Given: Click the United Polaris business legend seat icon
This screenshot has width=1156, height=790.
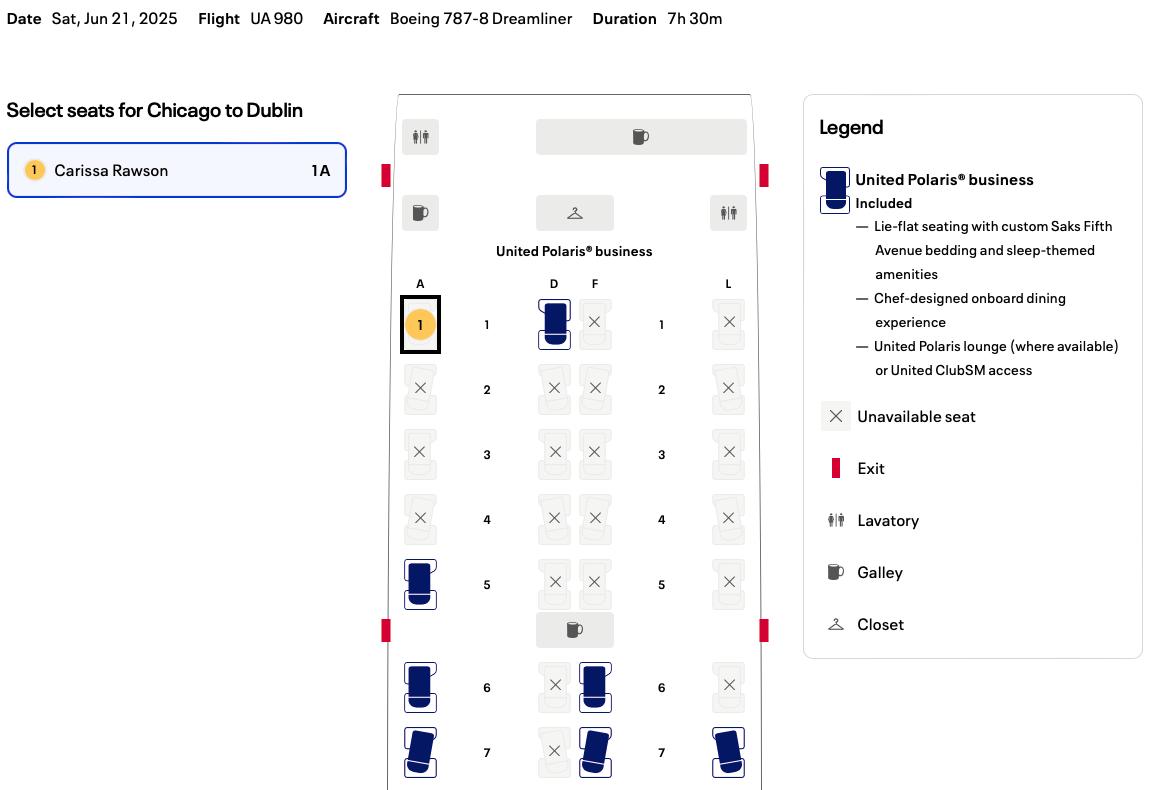Looking at the screenshot, I should [x=834, y=190].
